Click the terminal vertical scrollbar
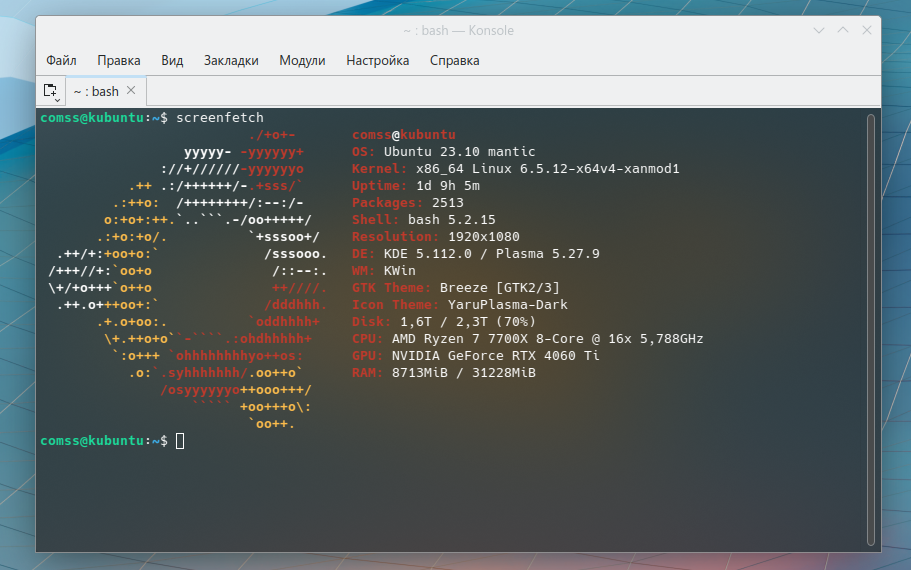 tap(870, 329)
